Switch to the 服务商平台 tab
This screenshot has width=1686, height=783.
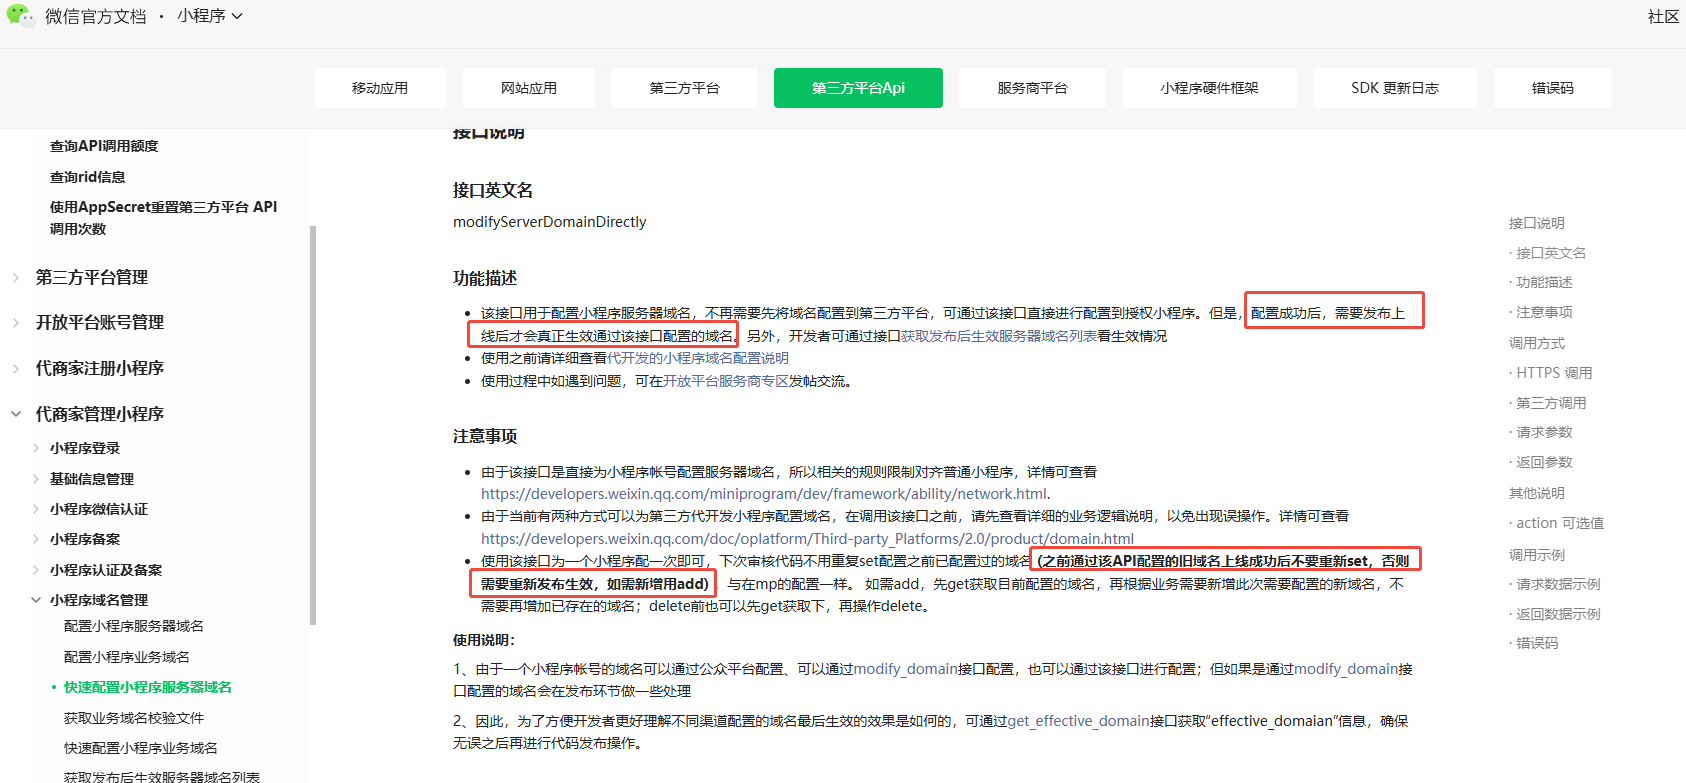pyautogui.click(x=1032, y=88)
